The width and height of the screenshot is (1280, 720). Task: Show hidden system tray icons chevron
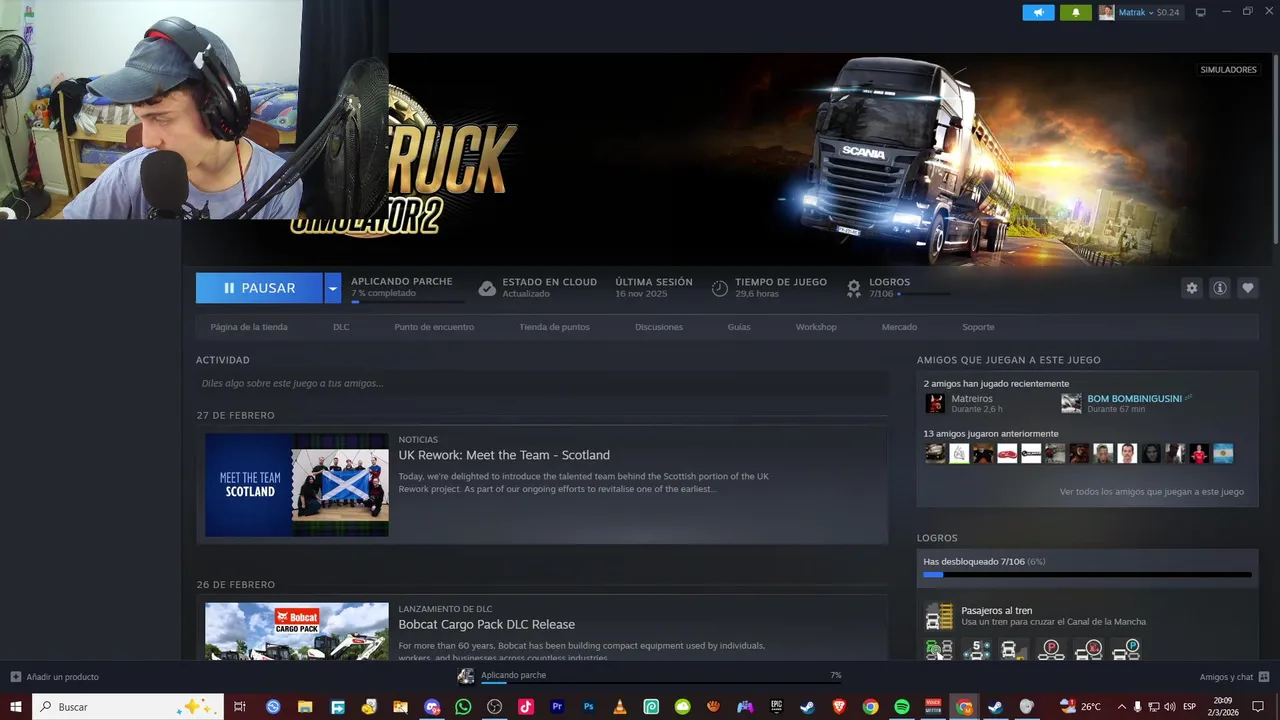(x=1121, y=707)
